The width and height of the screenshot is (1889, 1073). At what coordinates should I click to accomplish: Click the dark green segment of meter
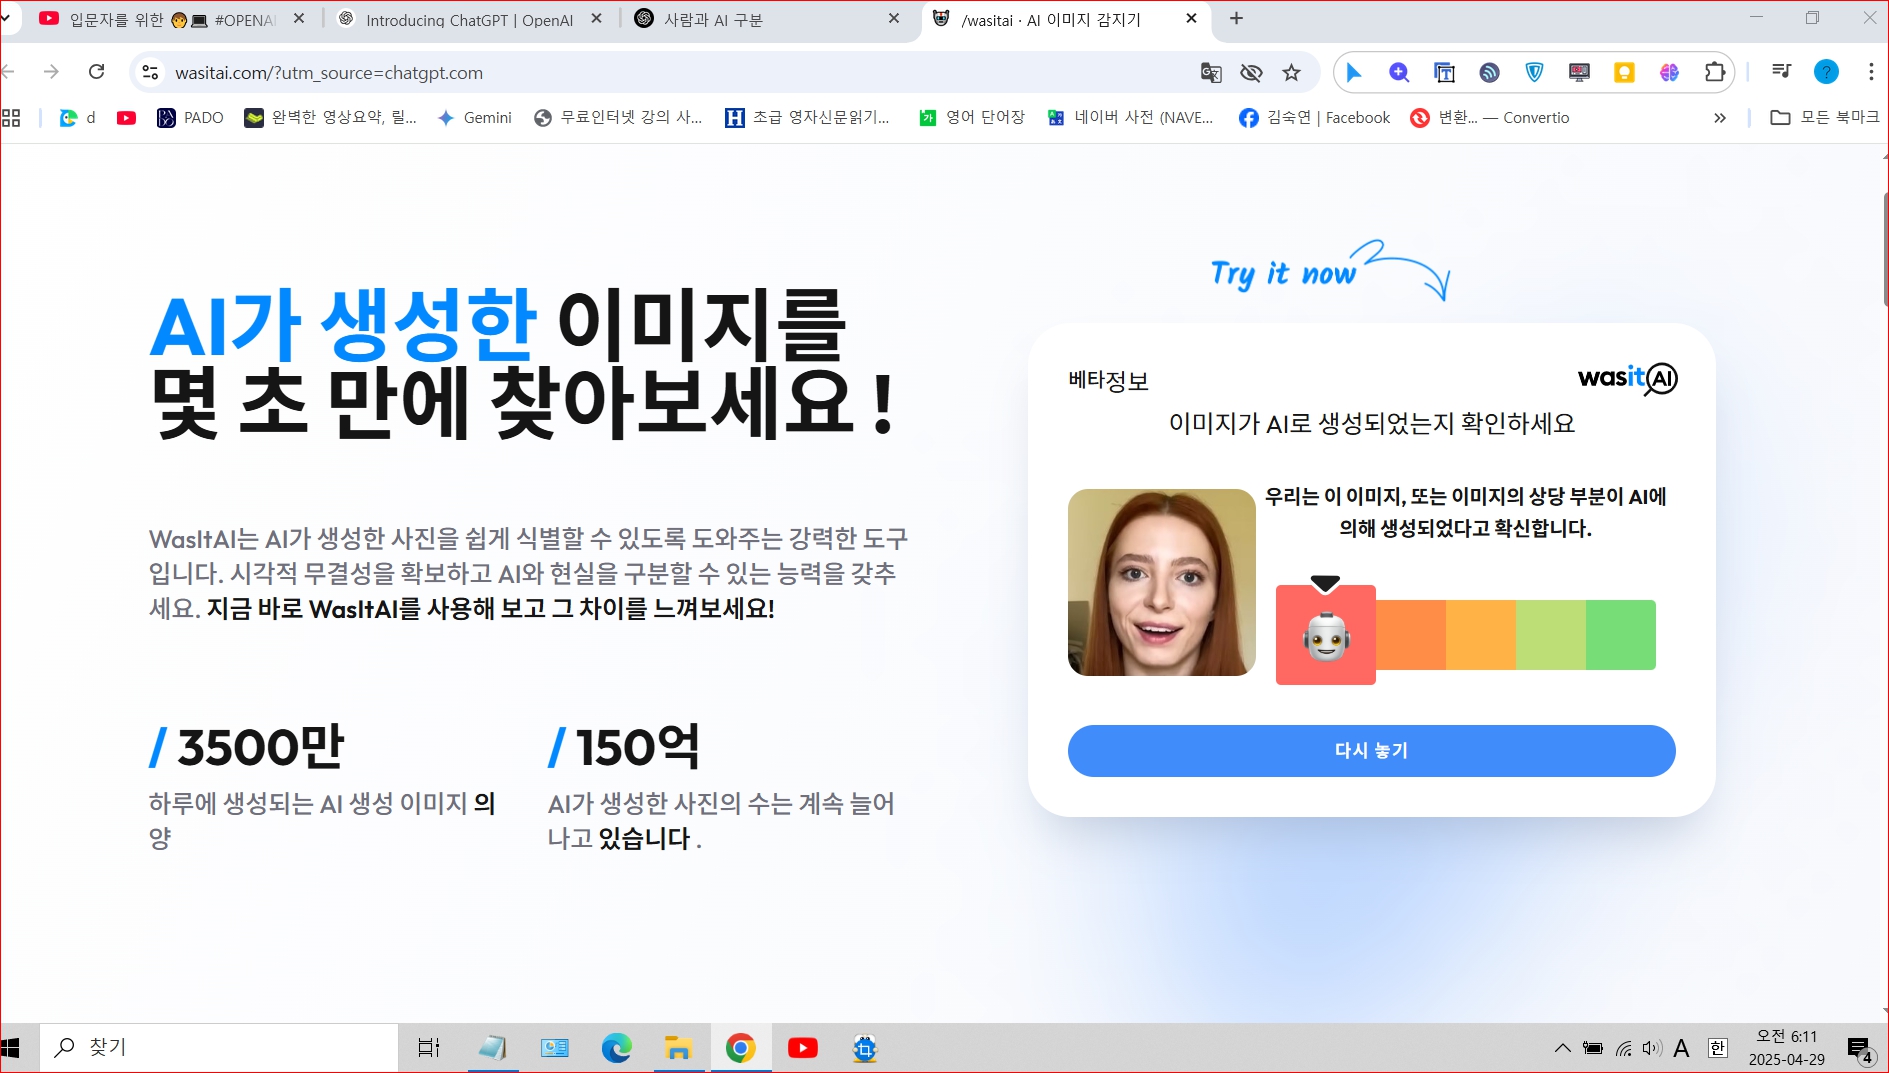[x=1621, y=635]
